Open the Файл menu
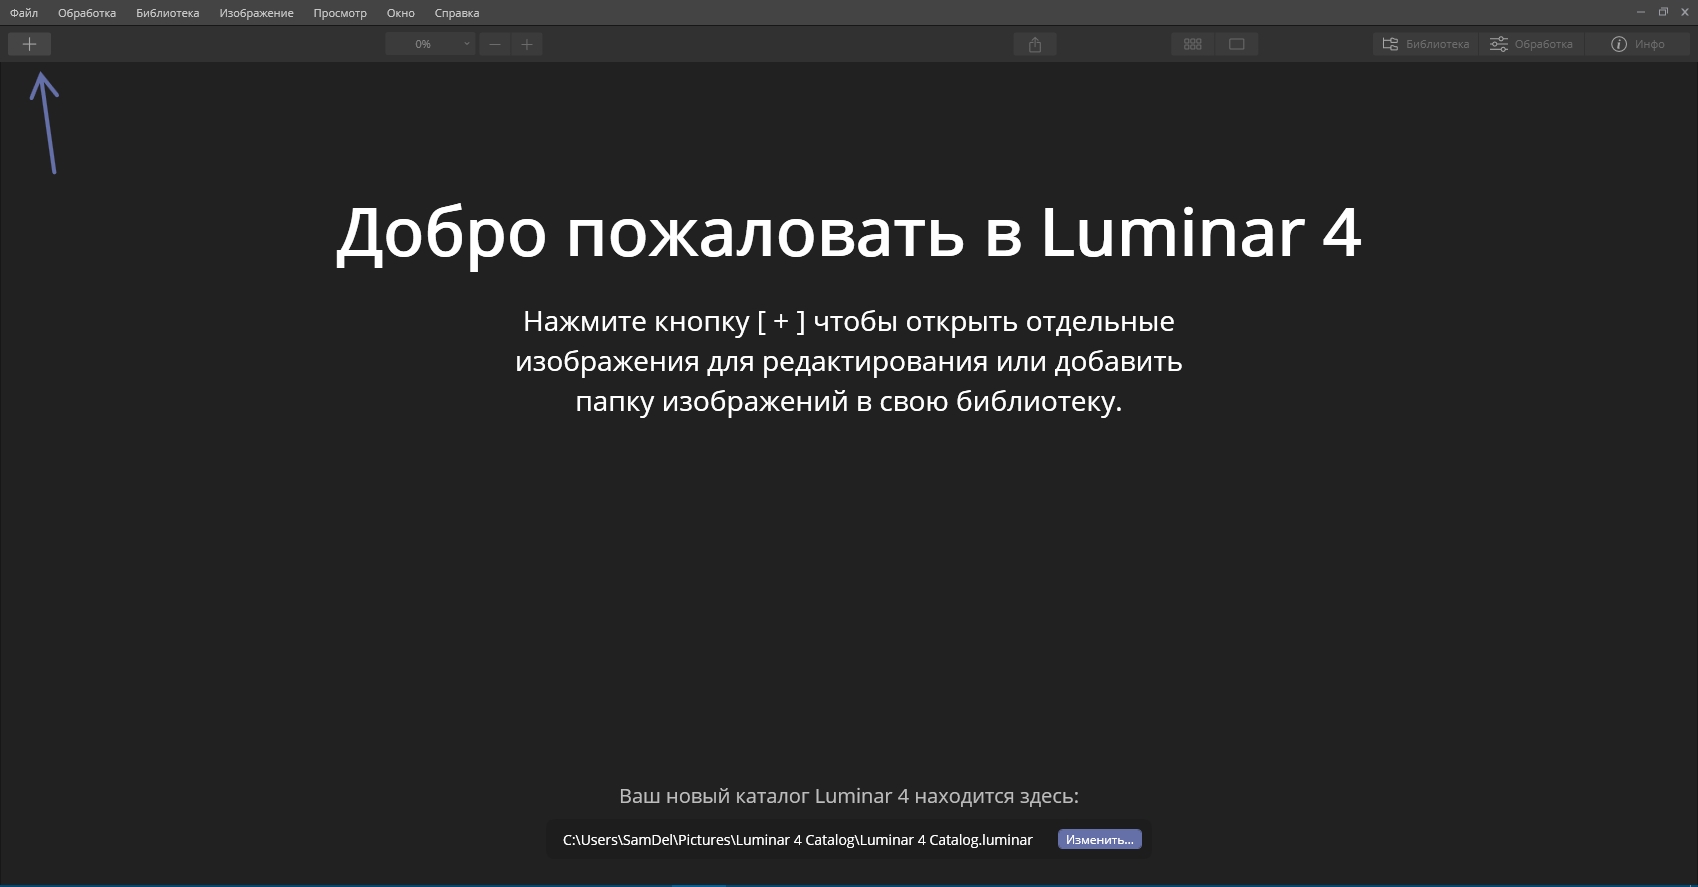The height and width of the screenshot is (887, 1698). (x=24, y=13)
